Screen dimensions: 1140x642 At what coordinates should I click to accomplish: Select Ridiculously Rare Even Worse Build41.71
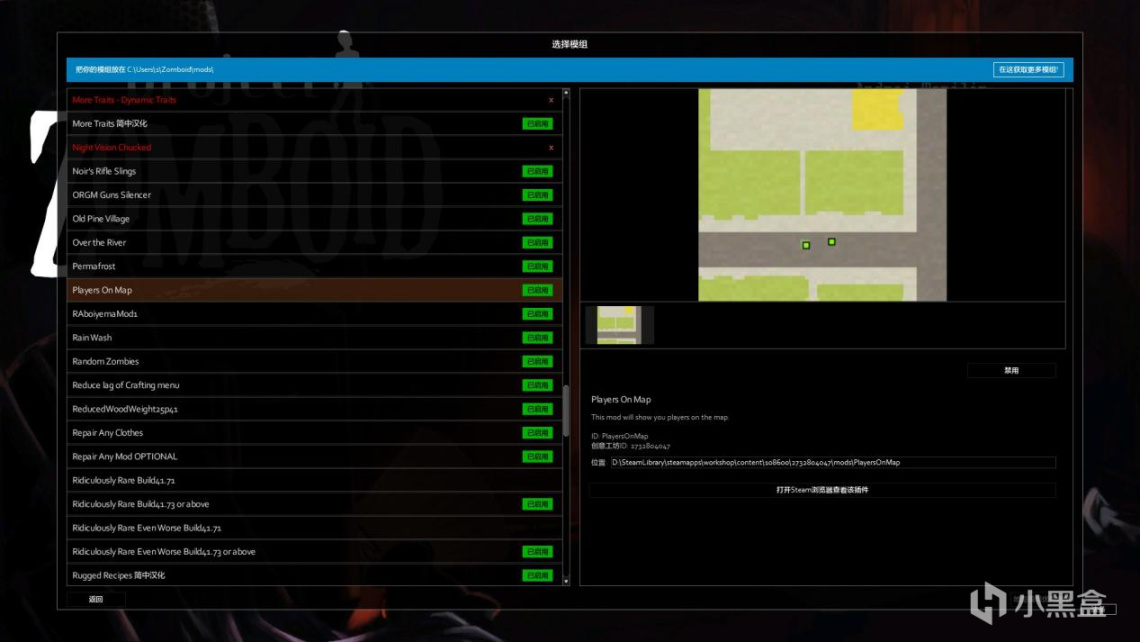point(314,528)
